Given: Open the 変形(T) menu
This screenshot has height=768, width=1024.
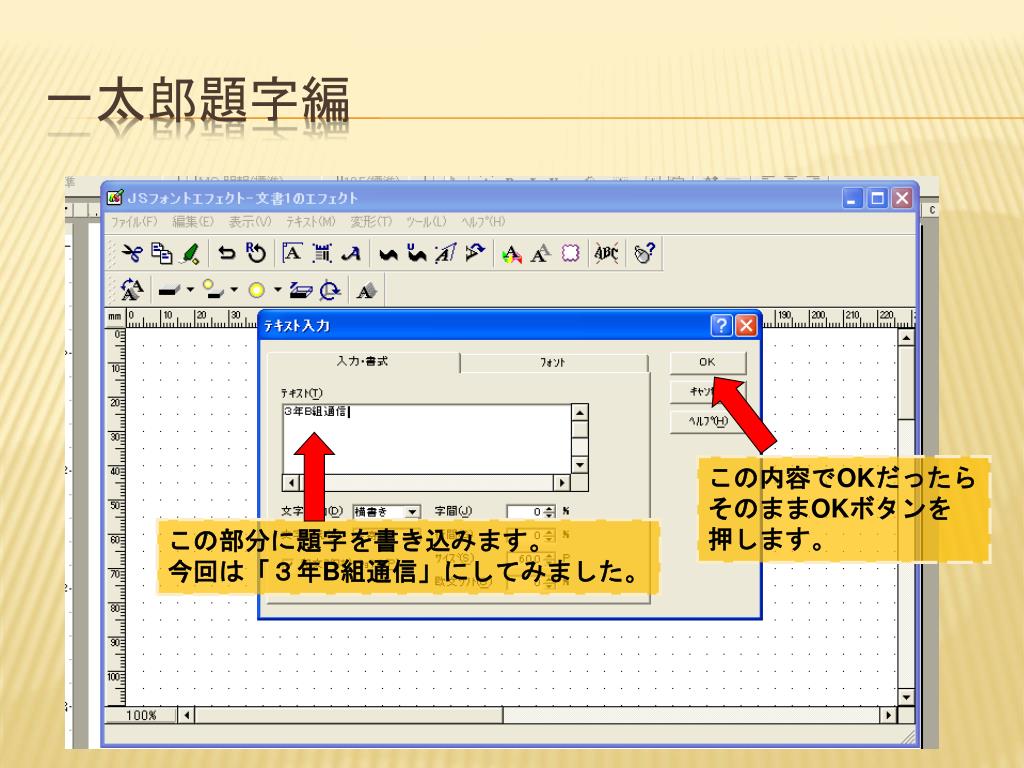Looking at the screenshot, I should 371,221.
